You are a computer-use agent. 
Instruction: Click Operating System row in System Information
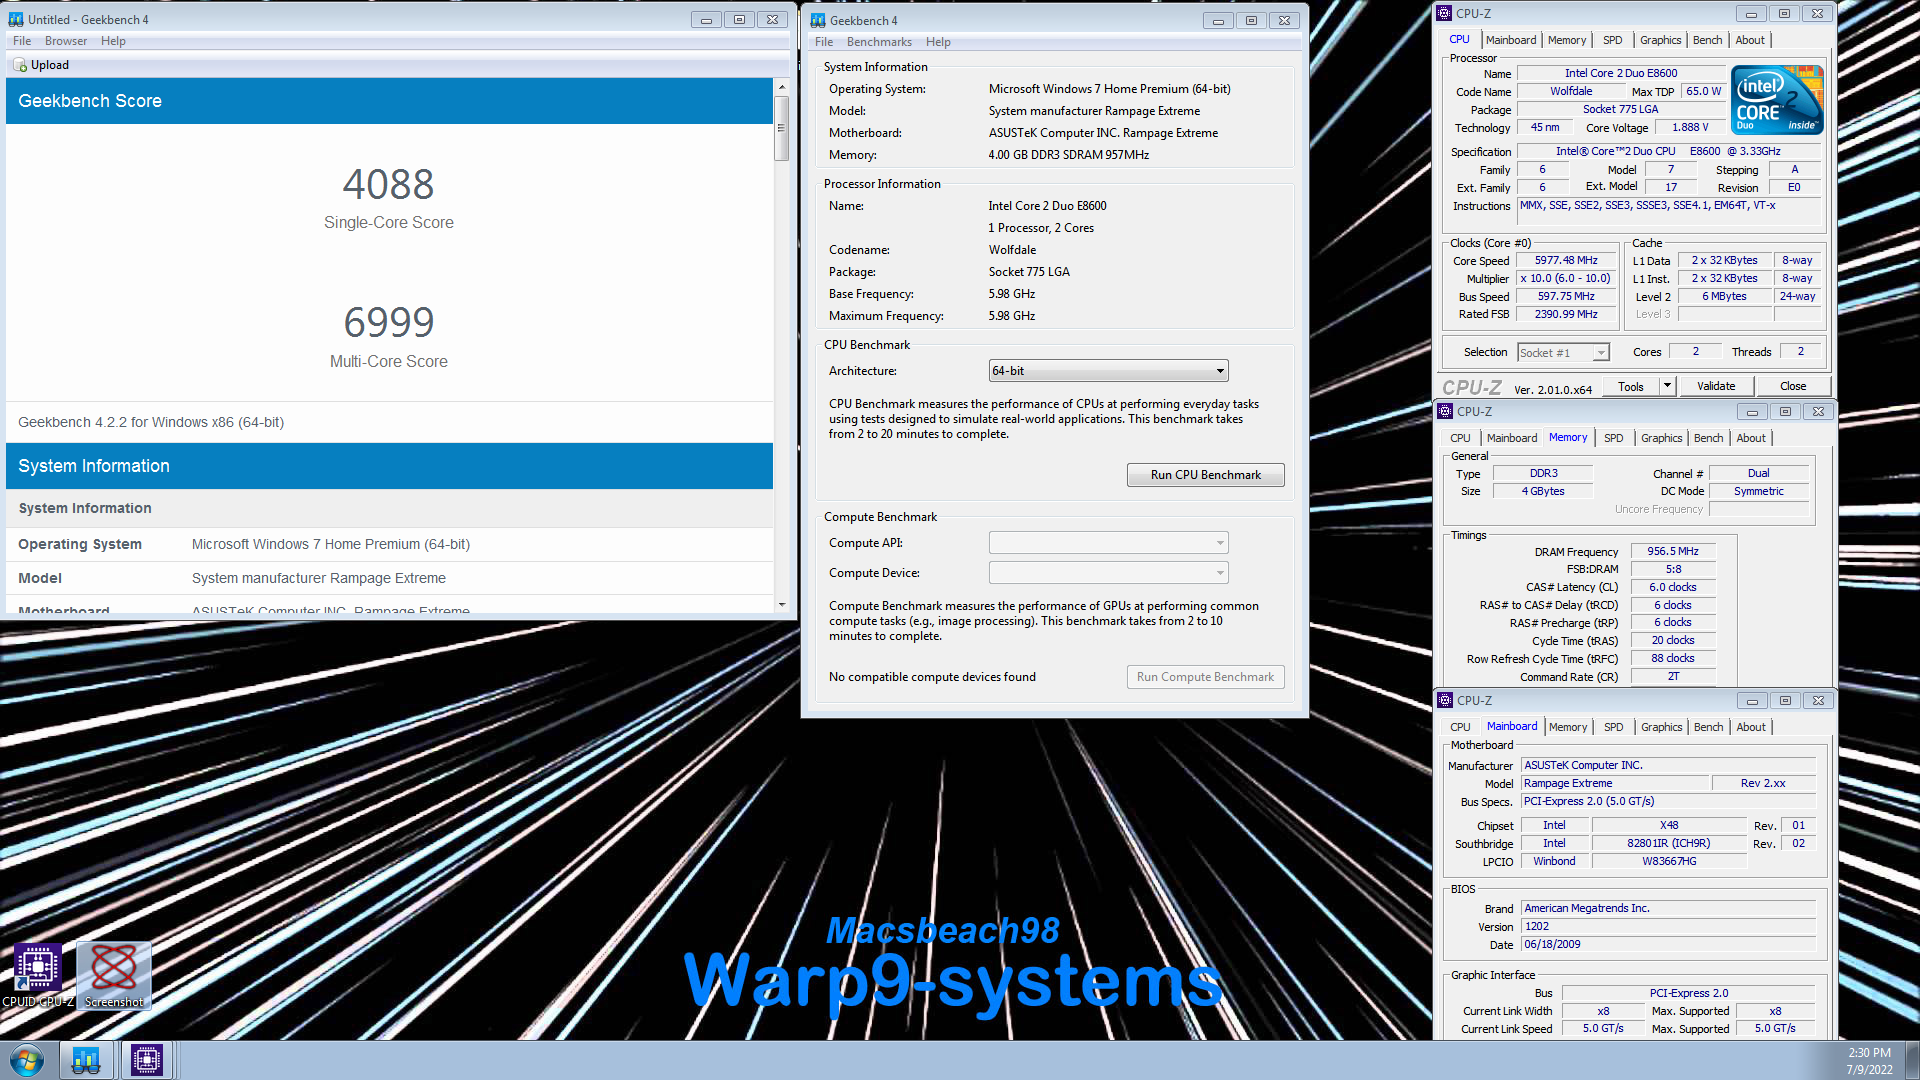(x=389, y=544)
